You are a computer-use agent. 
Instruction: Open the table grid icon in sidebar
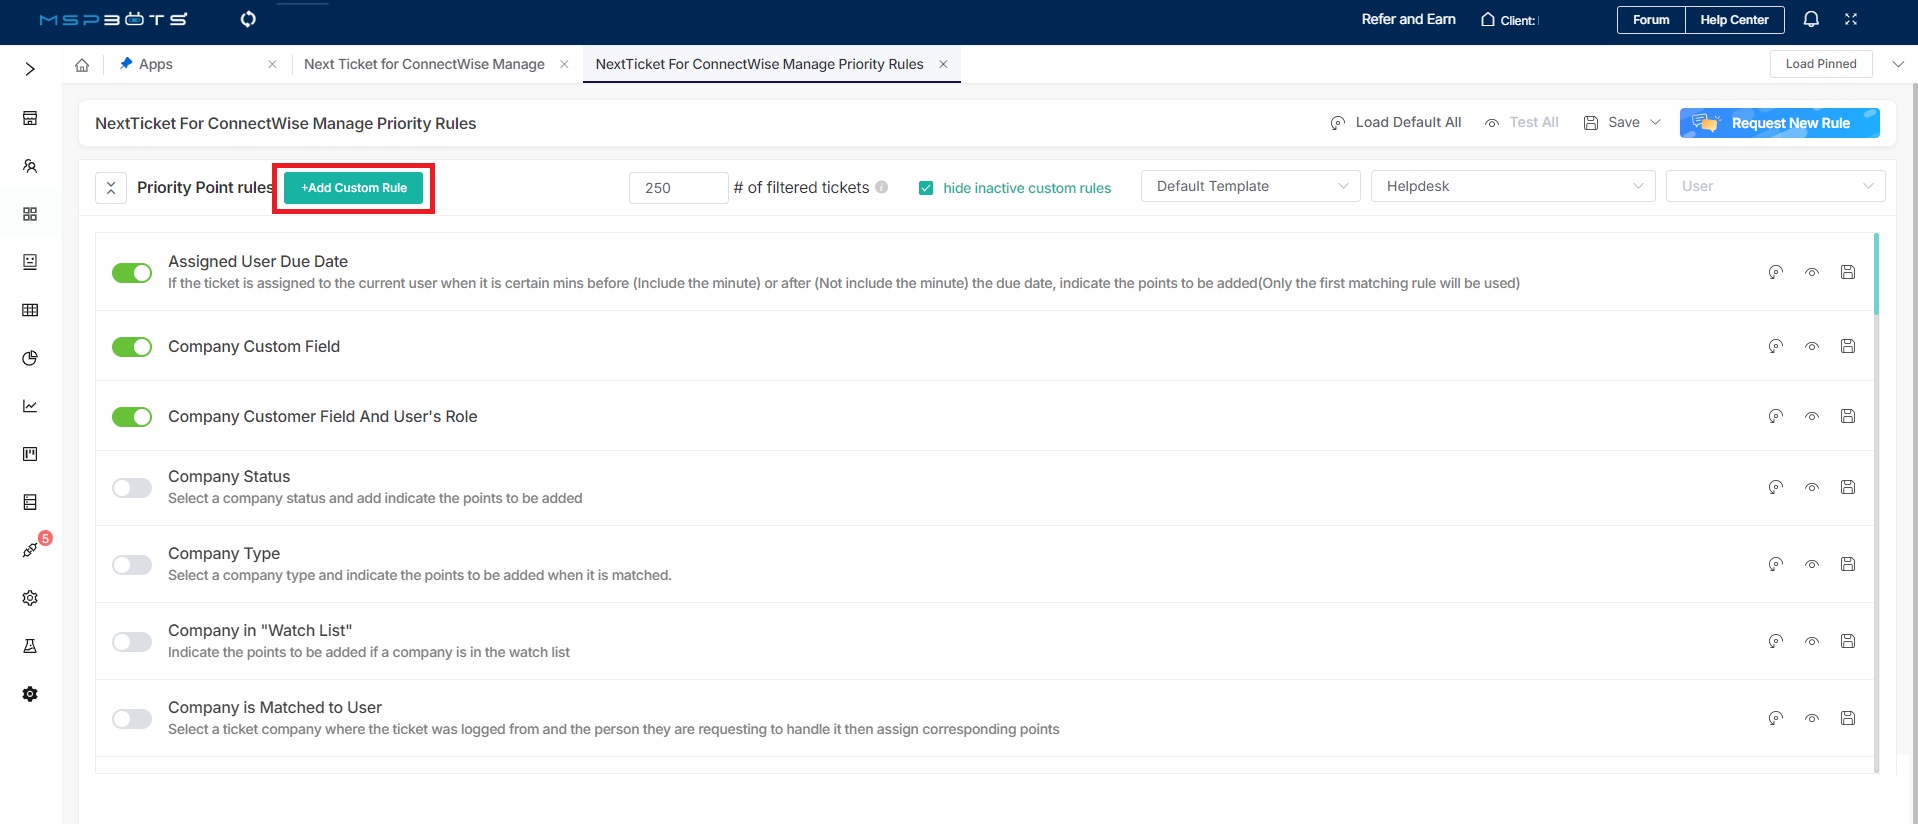(30, 310)
